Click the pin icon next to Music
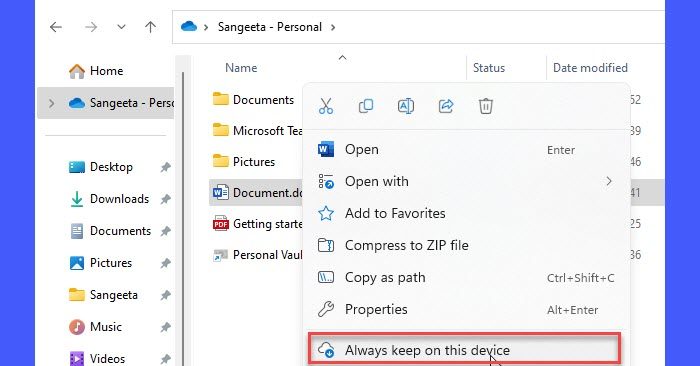This screenshot has width=700, height=366. pyautogui.click(x=166, y=327)
